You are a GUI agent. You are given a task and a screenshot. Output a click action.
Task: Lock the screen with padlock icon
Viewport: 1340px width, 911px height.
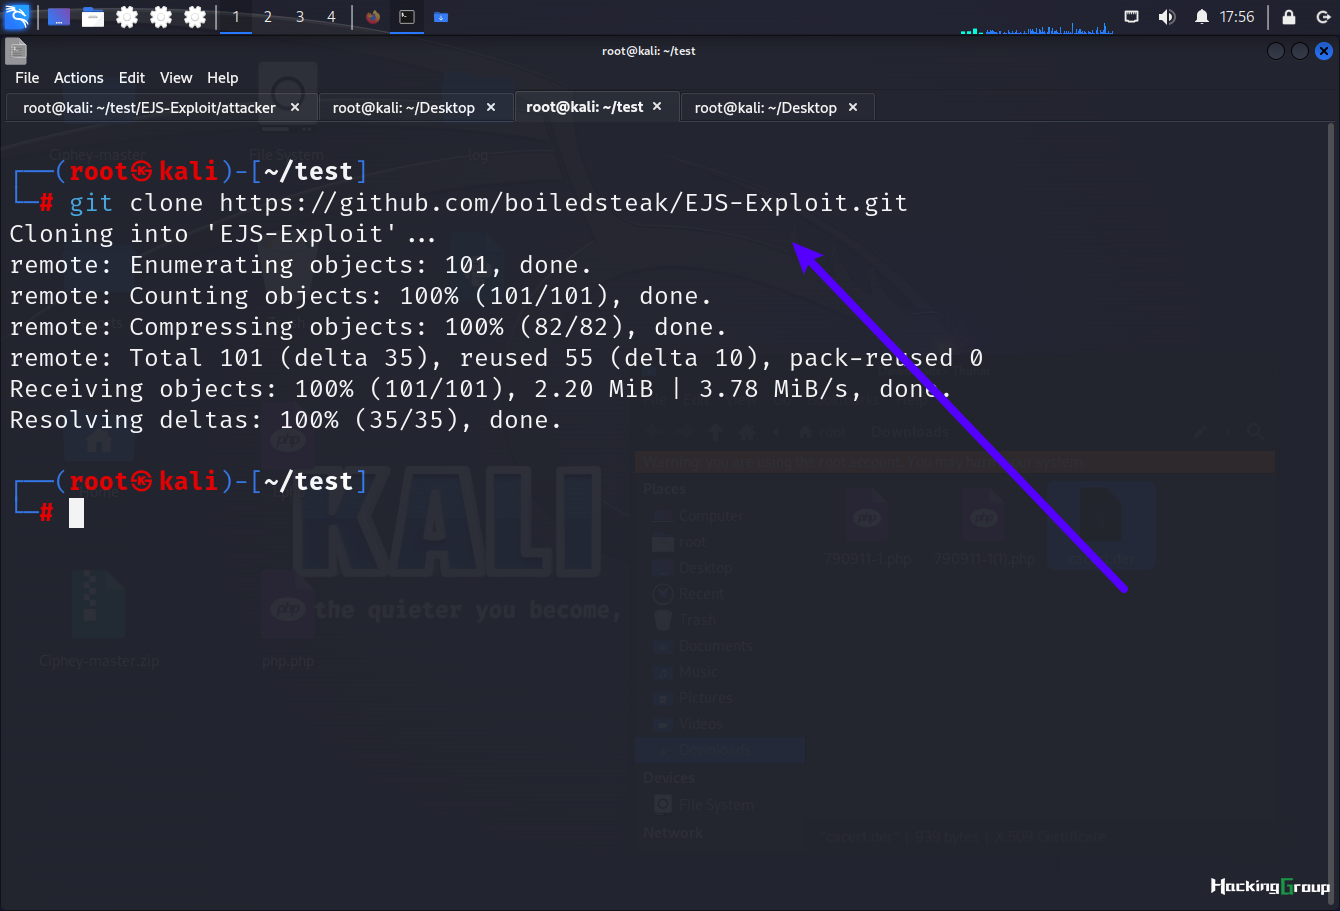1289,17
